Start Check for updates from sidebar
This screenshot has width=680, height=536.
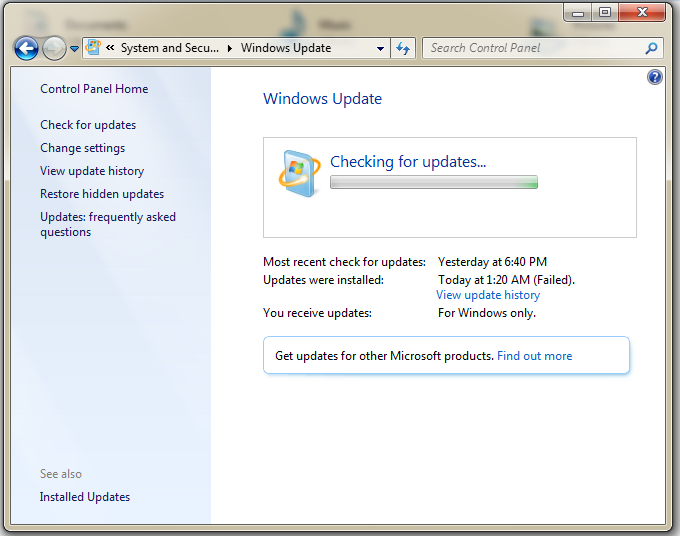coord(88,125)
